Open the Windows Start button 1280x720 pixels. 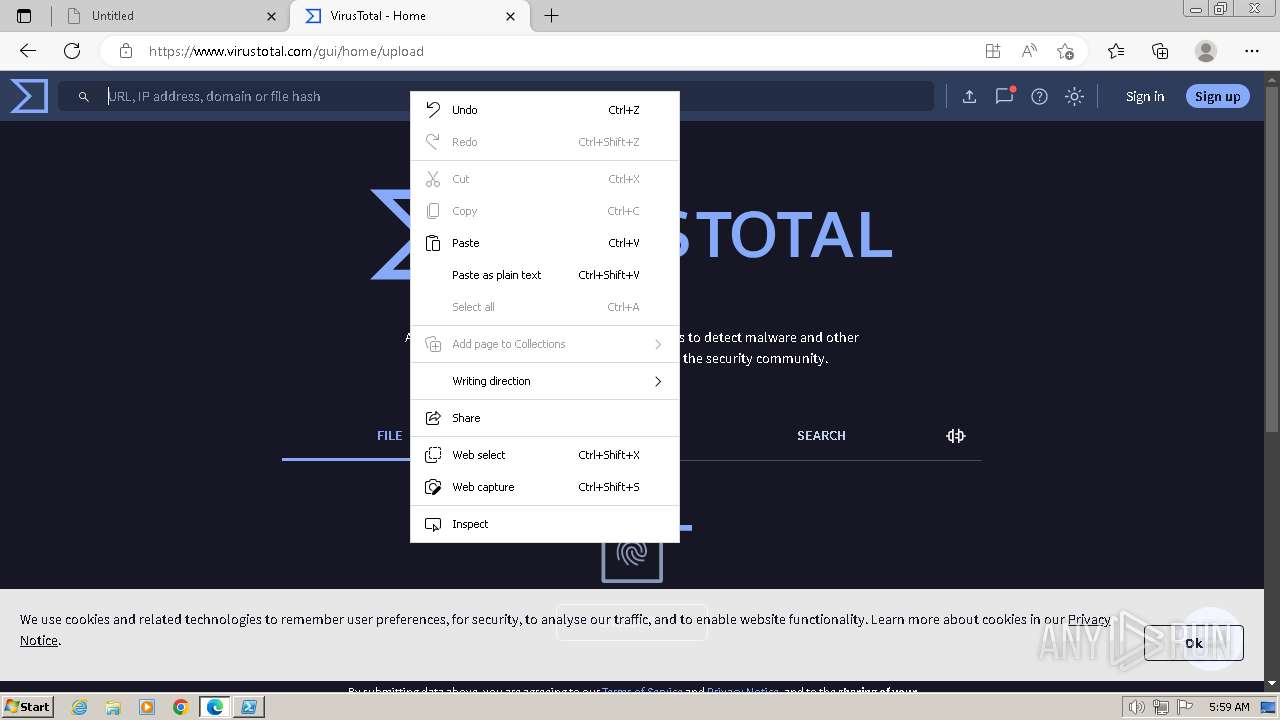pyautogui.click(x=28, y=707)
